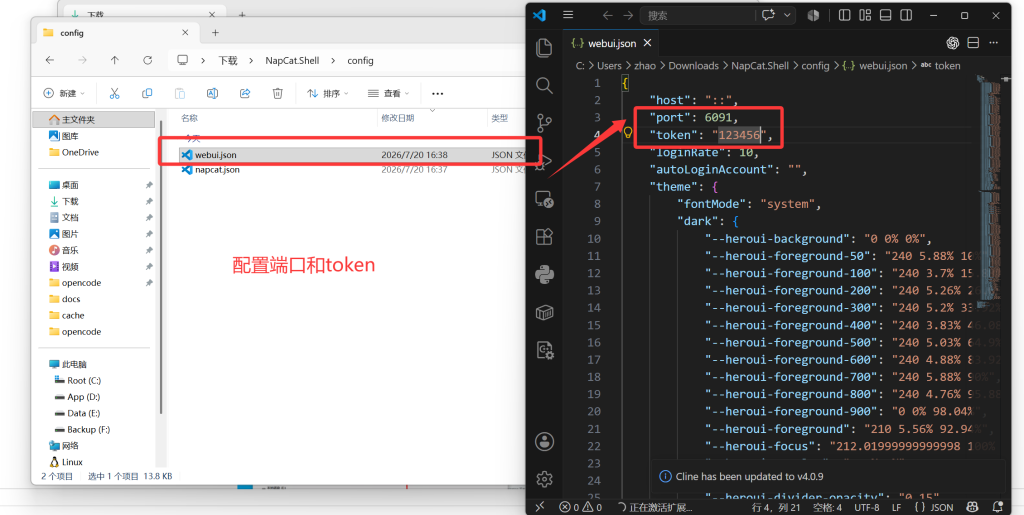Image resolution: width=1024 pixels, height=515 pixels.
Task: Toggle the primary side bar layout icon
Action: coord(844,15)
